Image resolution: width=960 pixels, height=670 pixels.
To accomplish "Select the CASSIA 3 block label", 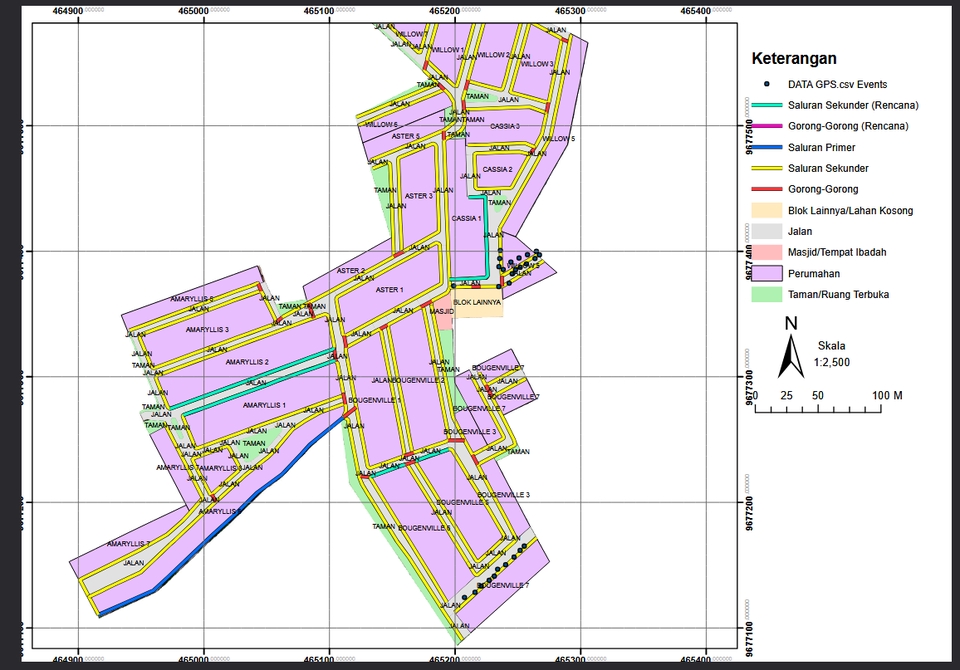I will pyautogui.click(x=505, y=127).
